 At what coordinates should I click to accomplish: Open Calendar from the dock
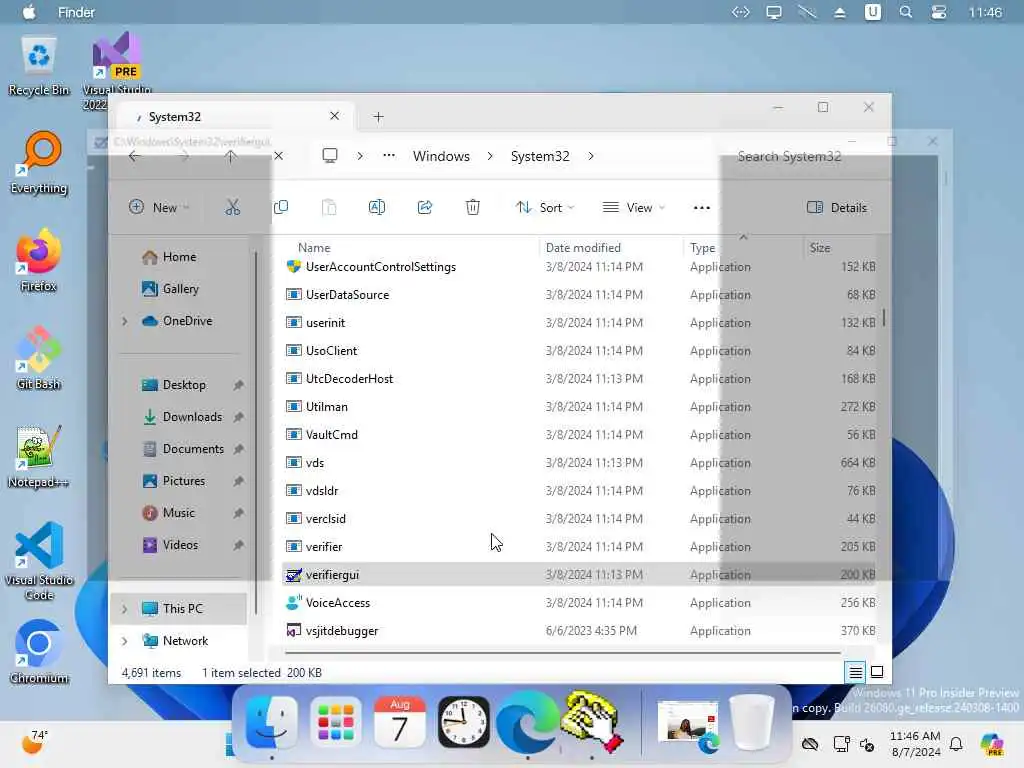tap(400, 723)
